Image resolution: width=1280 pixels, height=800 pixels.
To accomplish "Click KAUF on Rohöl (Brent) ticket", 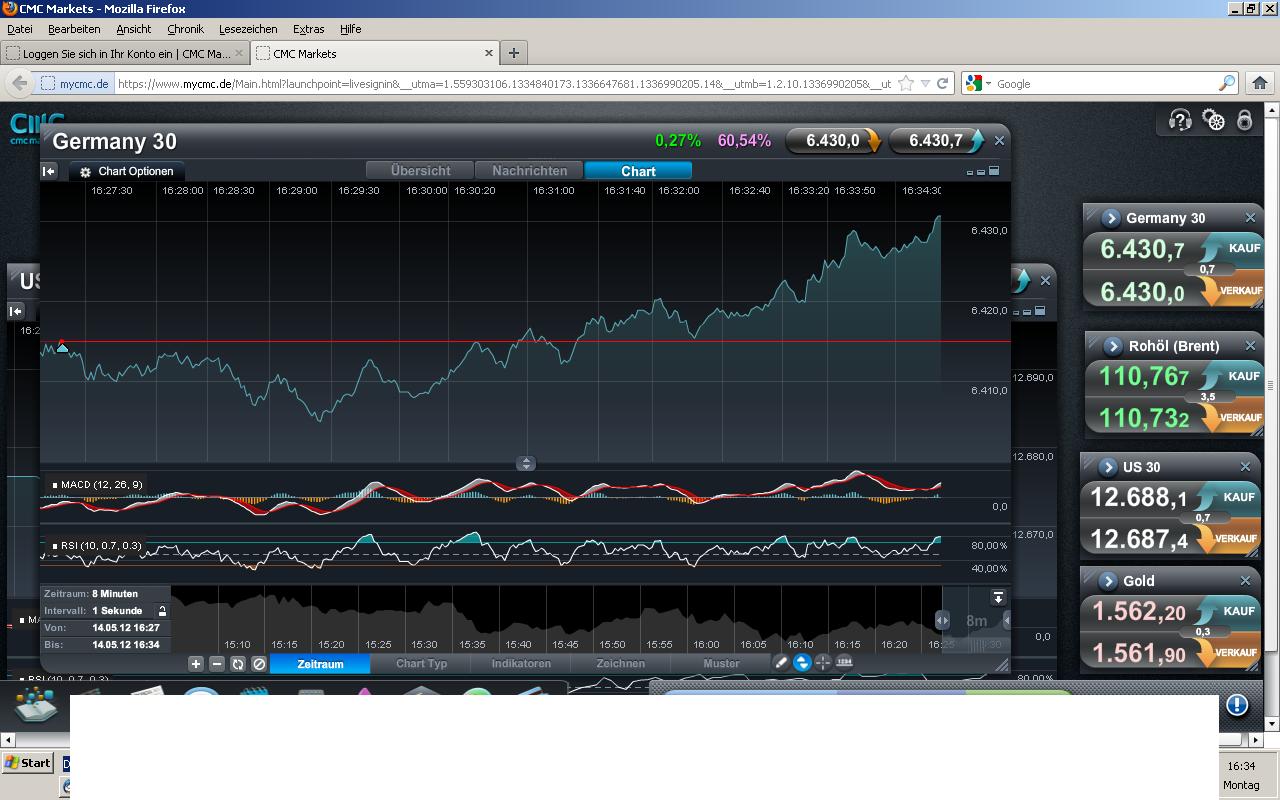I will click(x=1232, y=376).
